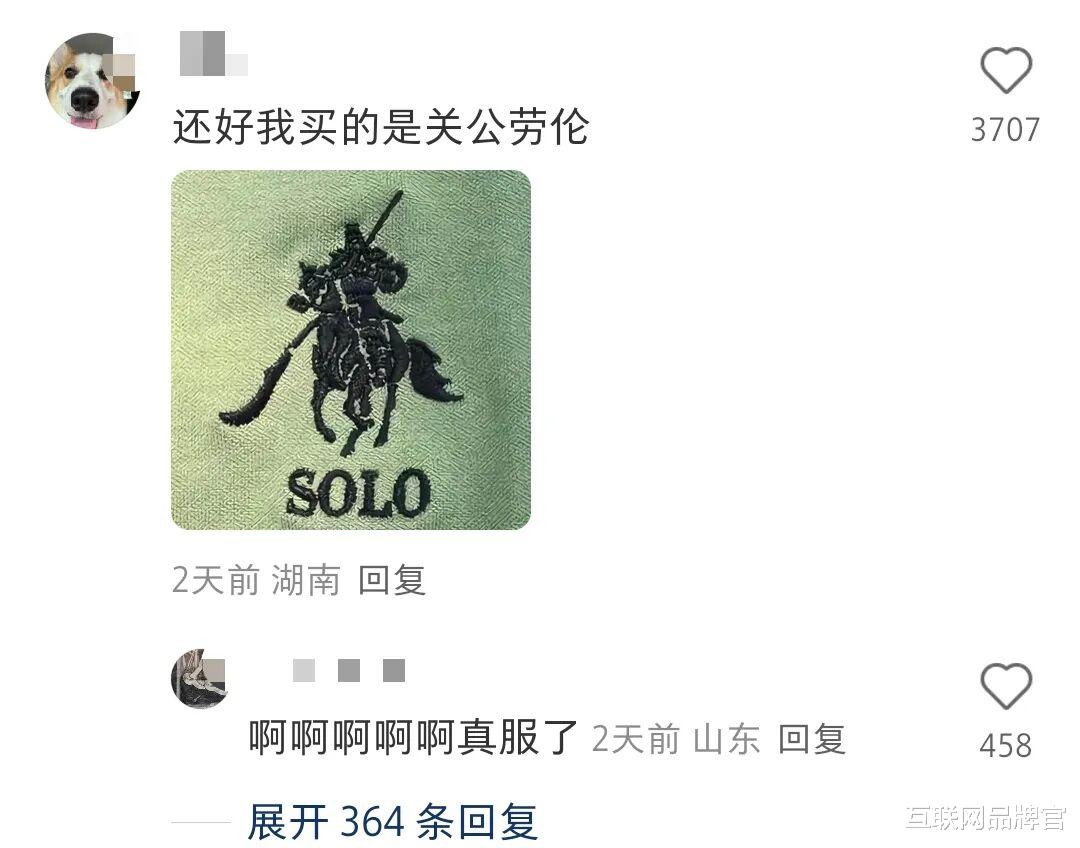Tap the 2天前 湖南 timestamp

pos(256,579)
